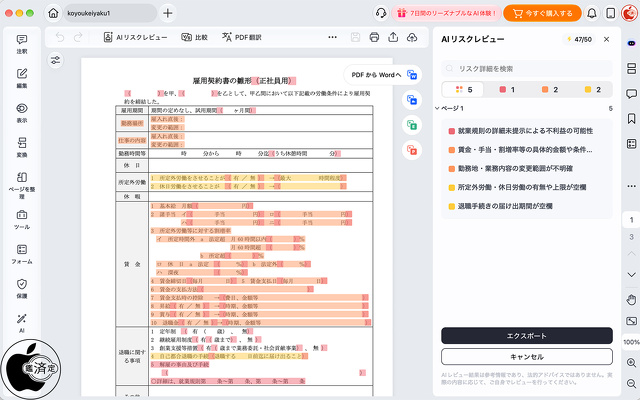Undo the last action

(x=60, y=37)
